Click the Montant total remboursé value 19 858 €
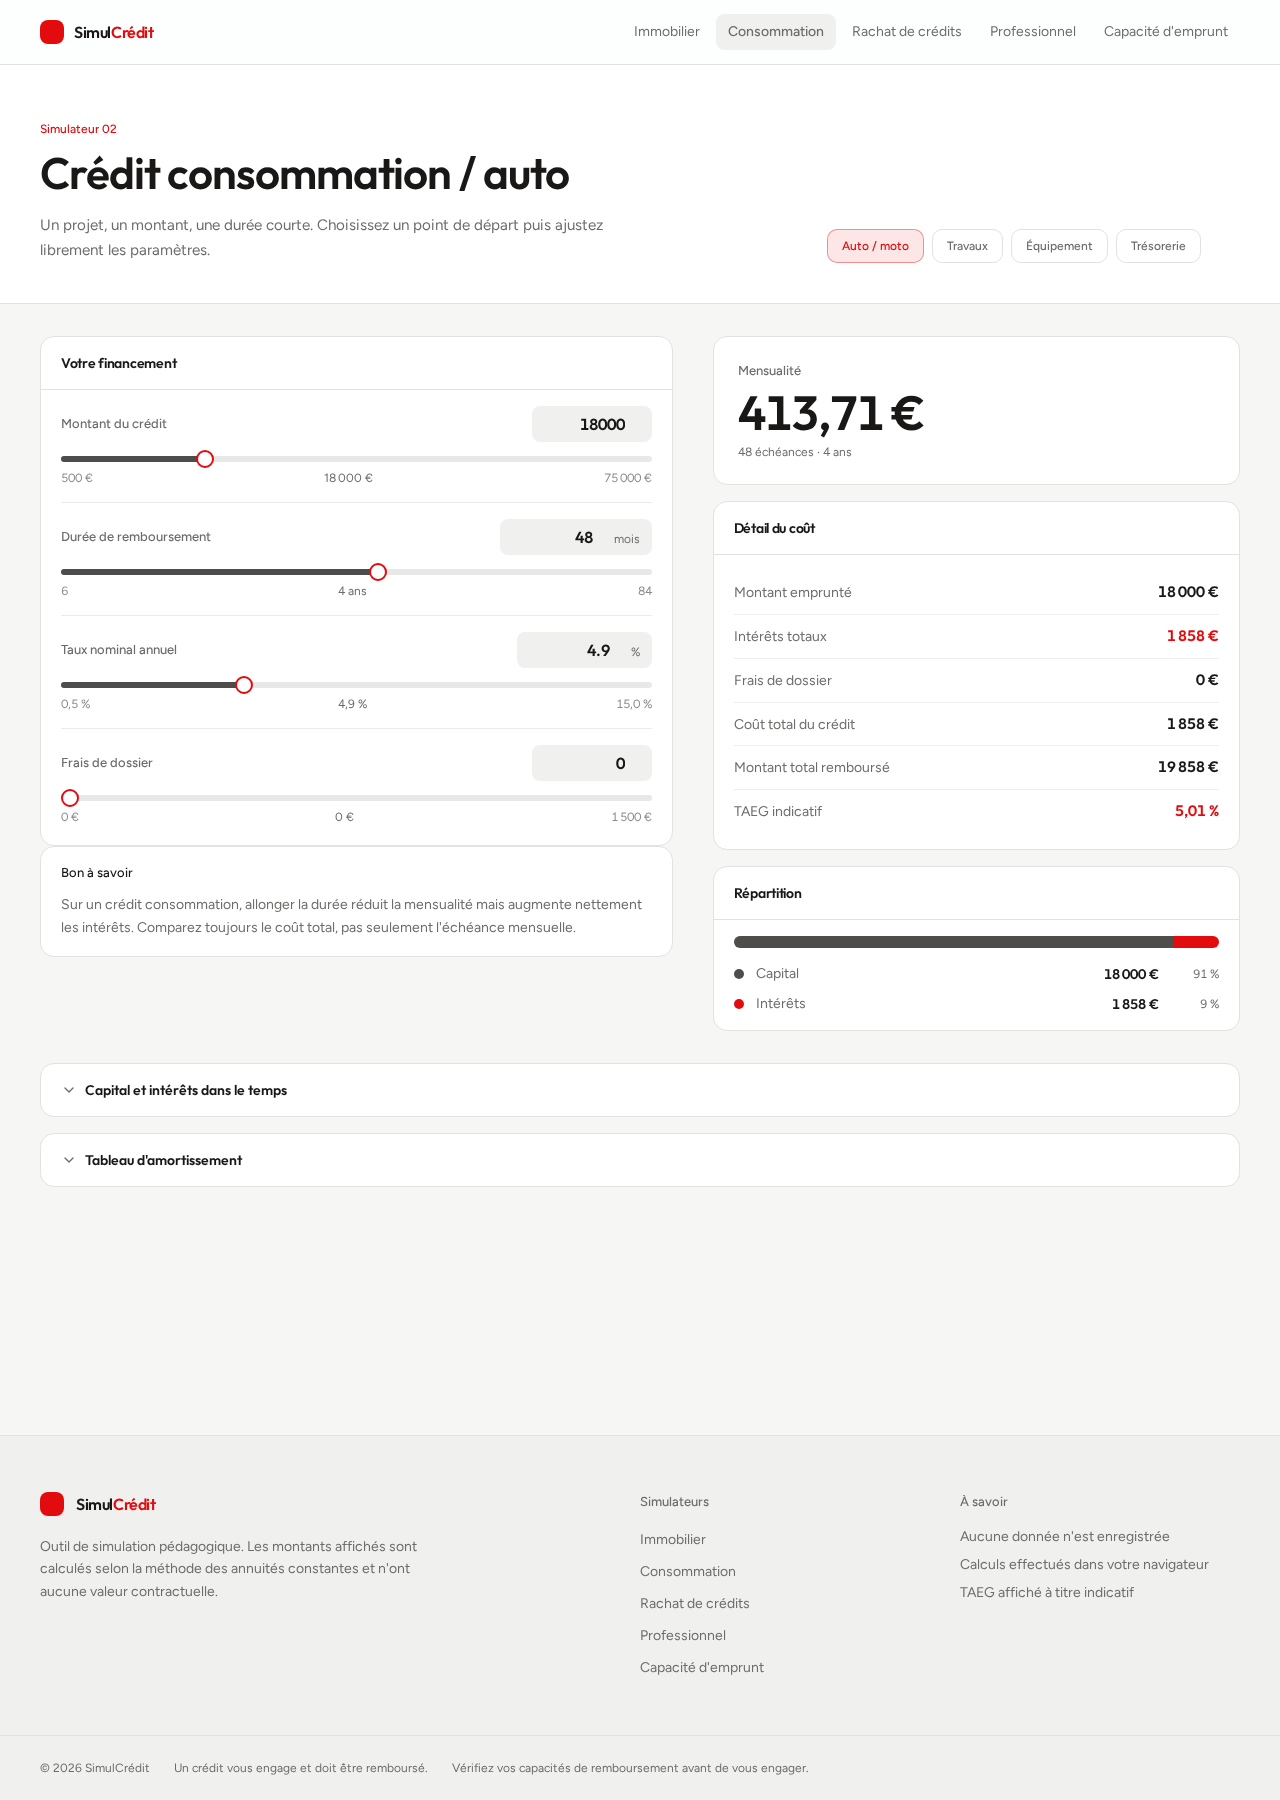Image resolution: width=1280 pixels, height=1800 pixels. click(1188, 767)
